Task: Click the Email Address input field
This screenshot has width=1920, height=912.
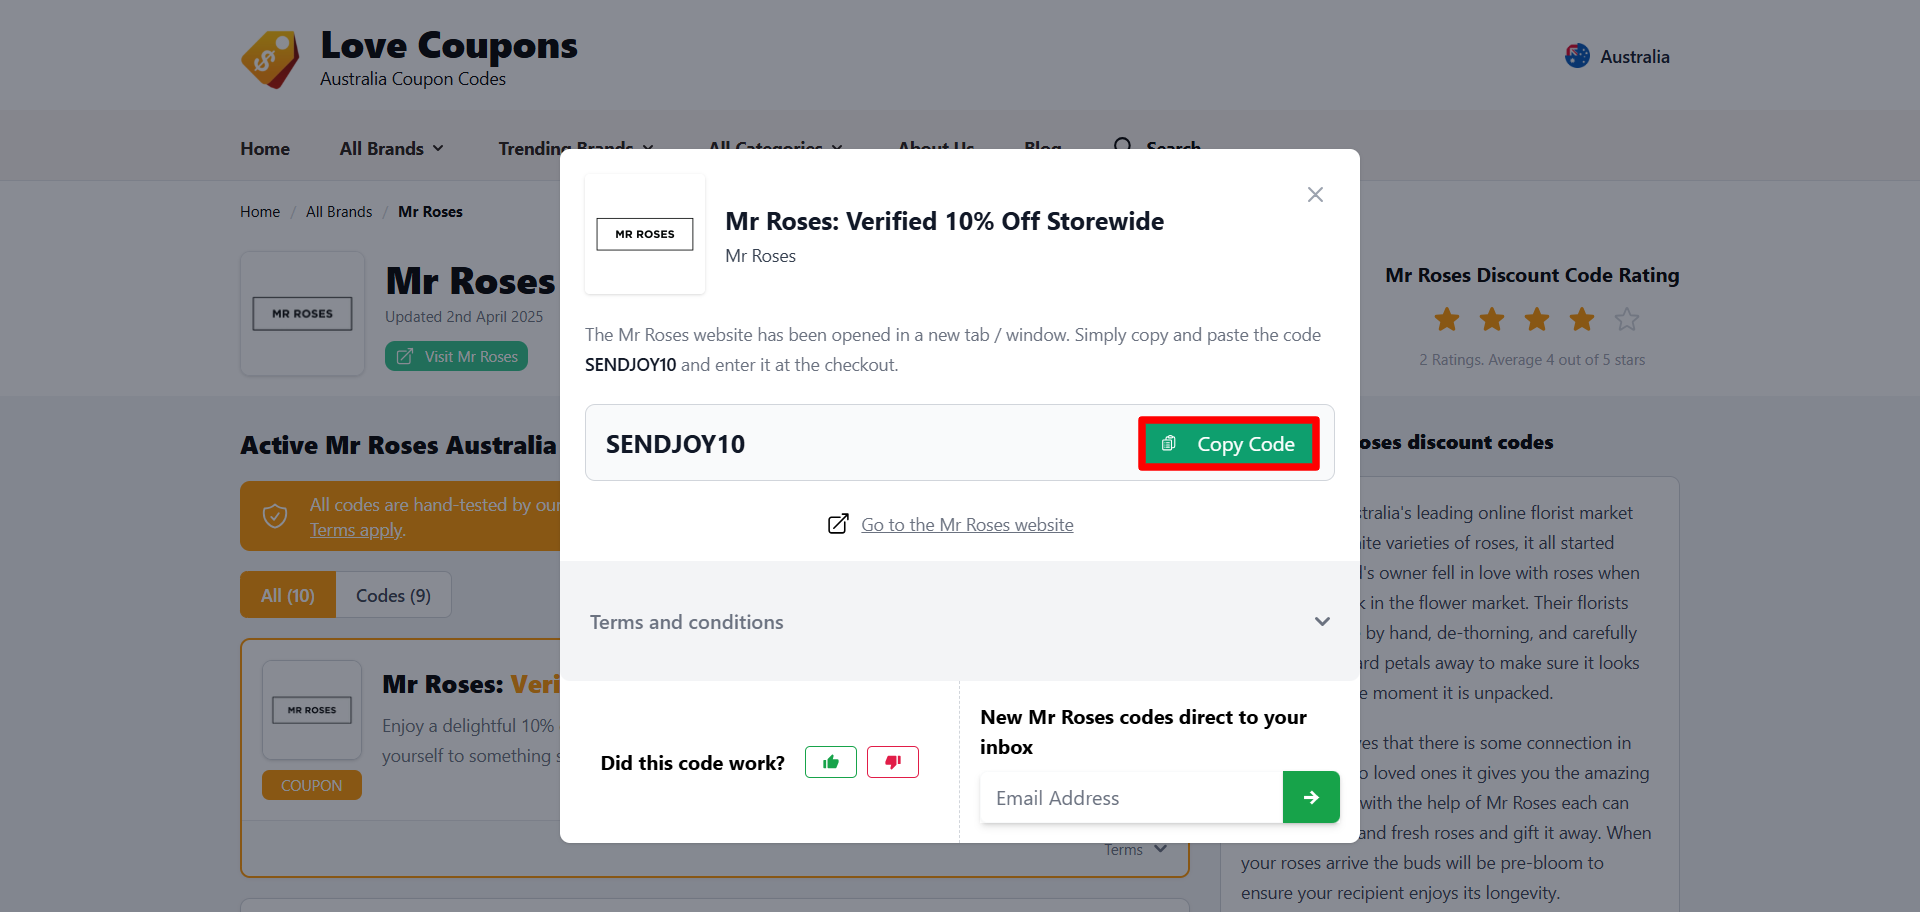Action: 1131,797
